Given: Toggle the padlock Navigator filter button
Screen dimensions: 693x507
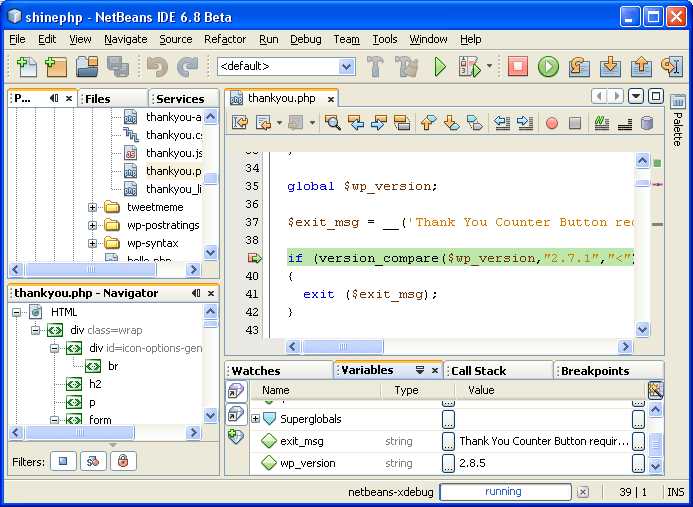Looking at the screenshot, I should point(123,461).
